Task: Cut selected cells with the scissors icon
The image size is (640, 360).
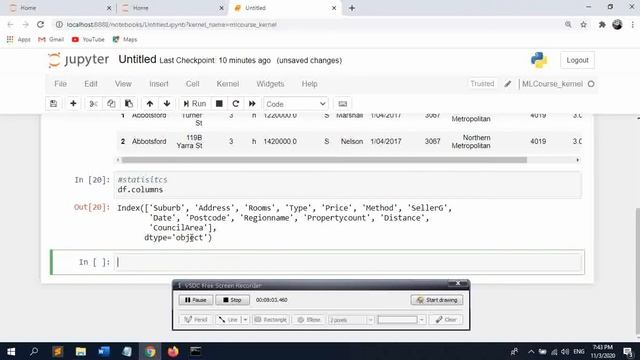Action: (x=93, y=104)
